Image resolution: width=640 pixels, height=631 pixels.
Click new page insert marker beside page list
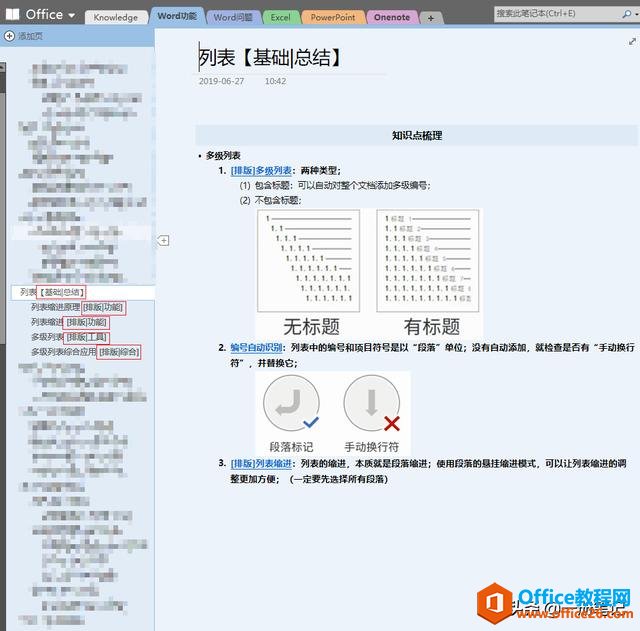[163, 240]
